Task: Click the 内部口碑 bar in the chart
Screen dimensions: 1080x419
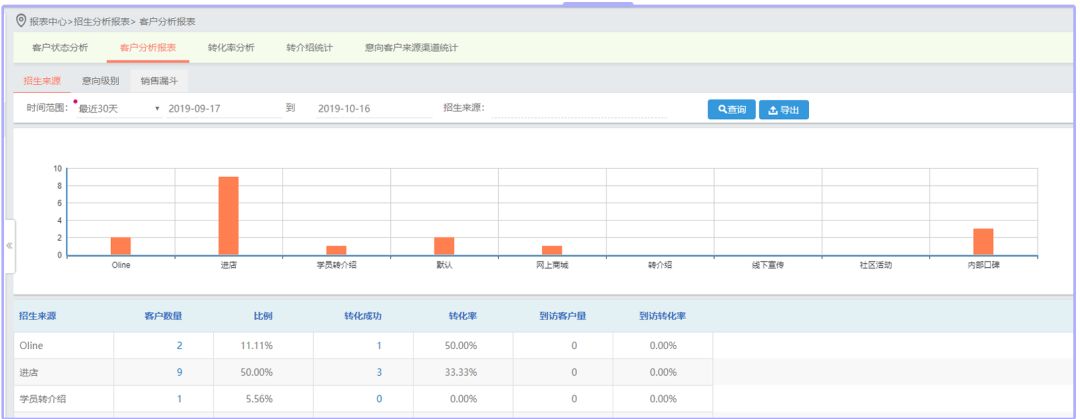Action: click(983, 242)
